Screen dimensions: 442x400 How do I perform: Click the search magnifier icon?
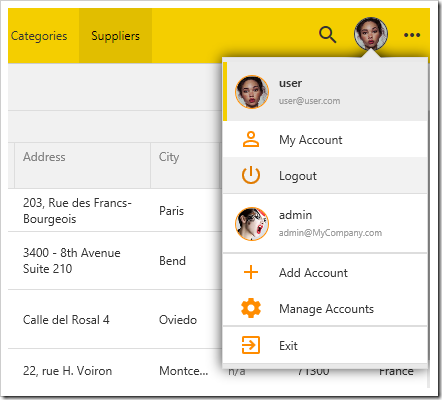[x=328, y=35]
